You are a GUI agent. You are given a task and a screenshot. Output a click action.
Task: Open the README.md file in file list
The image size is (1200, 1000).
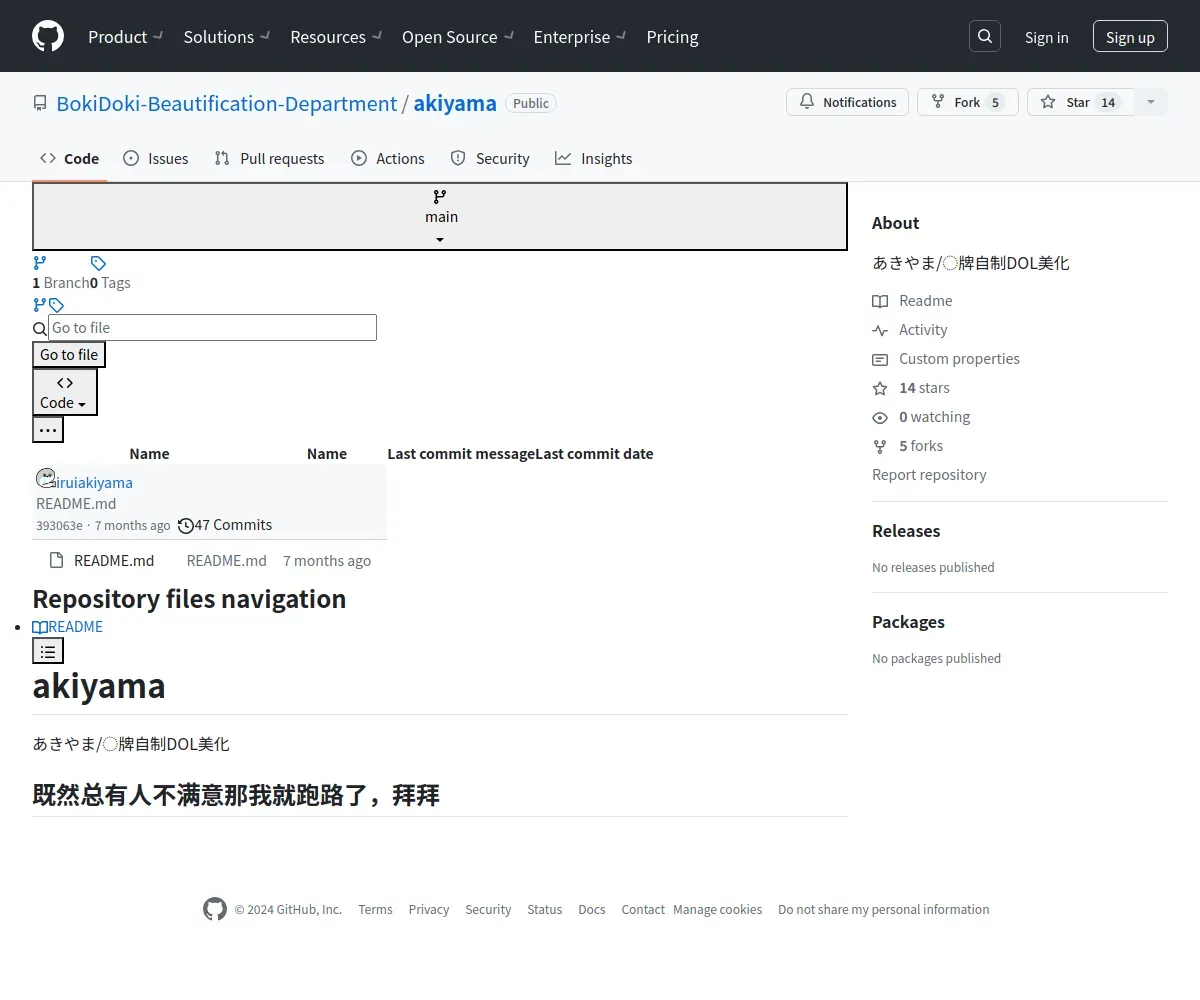point(114,560)
